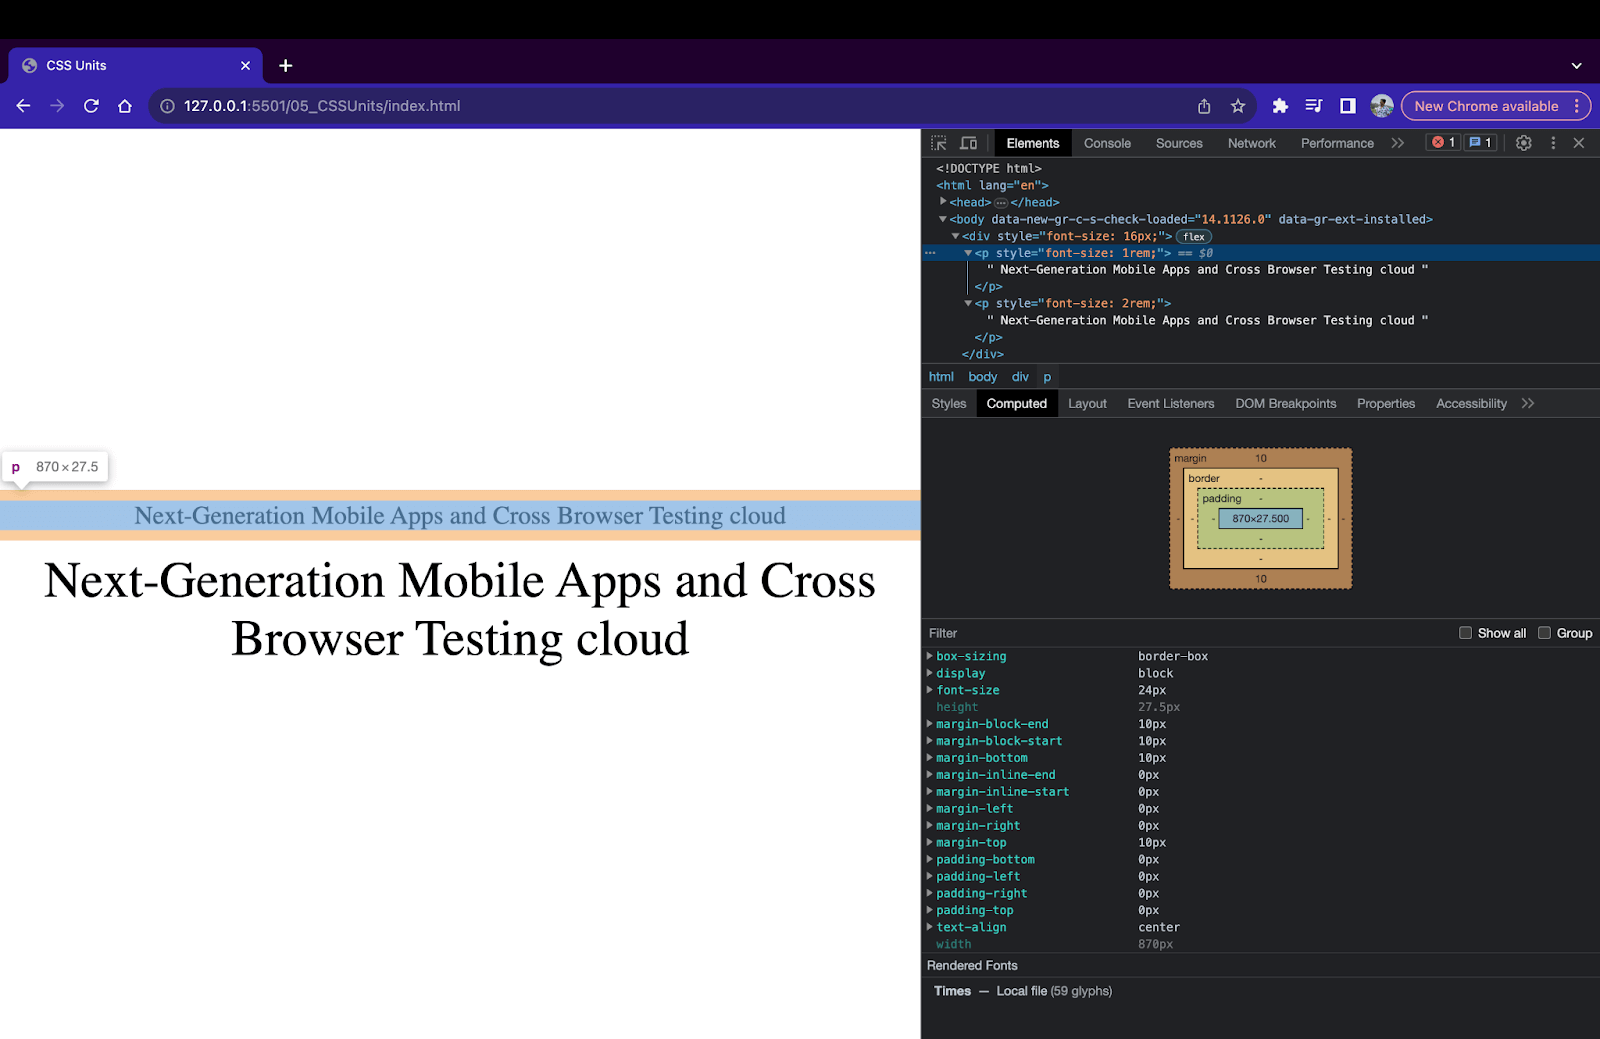Open the Accessibility tab
Screen dimensions: 1600x1039
[x=1470, y=403]
